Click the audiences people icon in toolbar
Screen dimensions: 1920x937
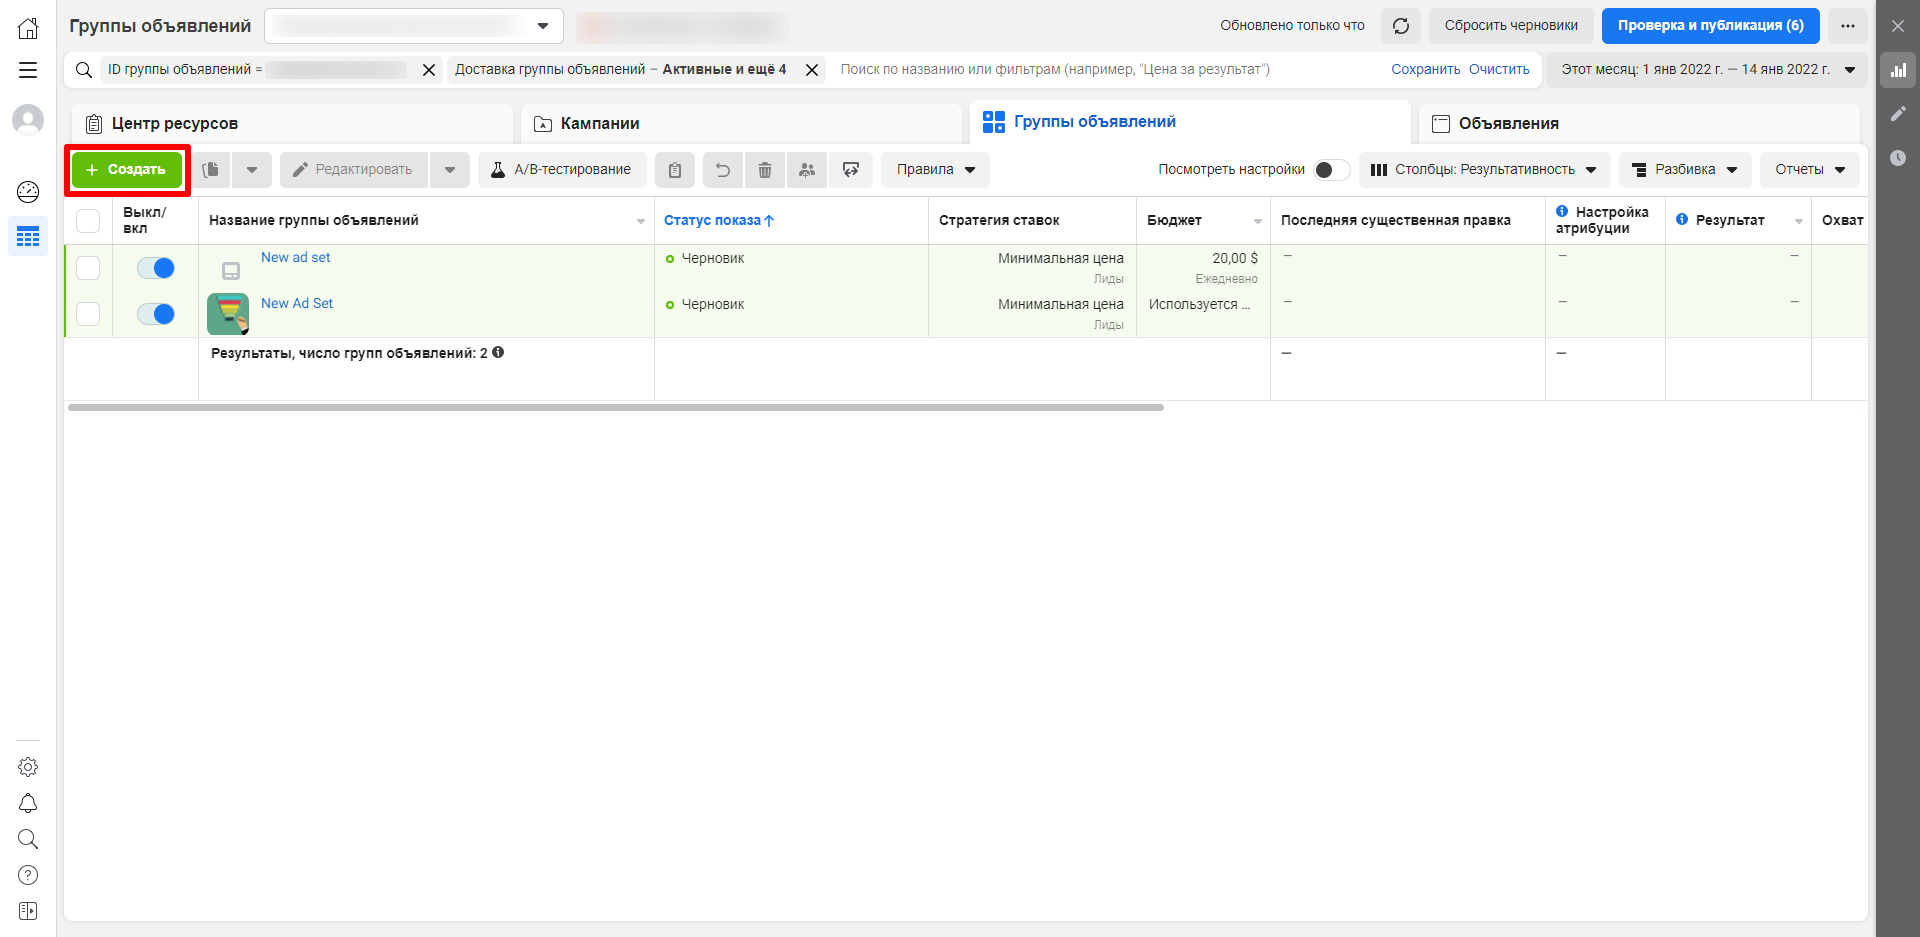pyautogui.click(x=807, y=170)
